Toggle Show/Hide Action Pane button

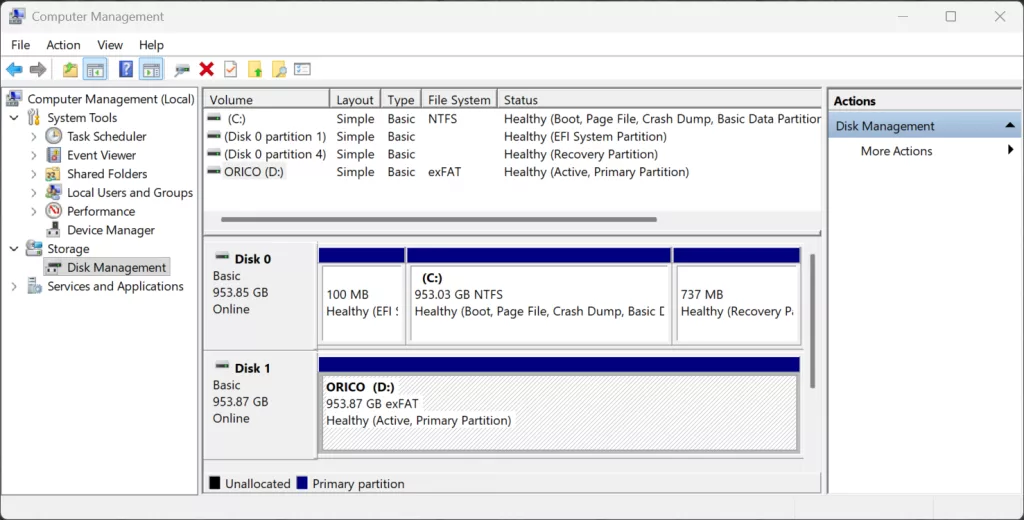coord(151,69)
